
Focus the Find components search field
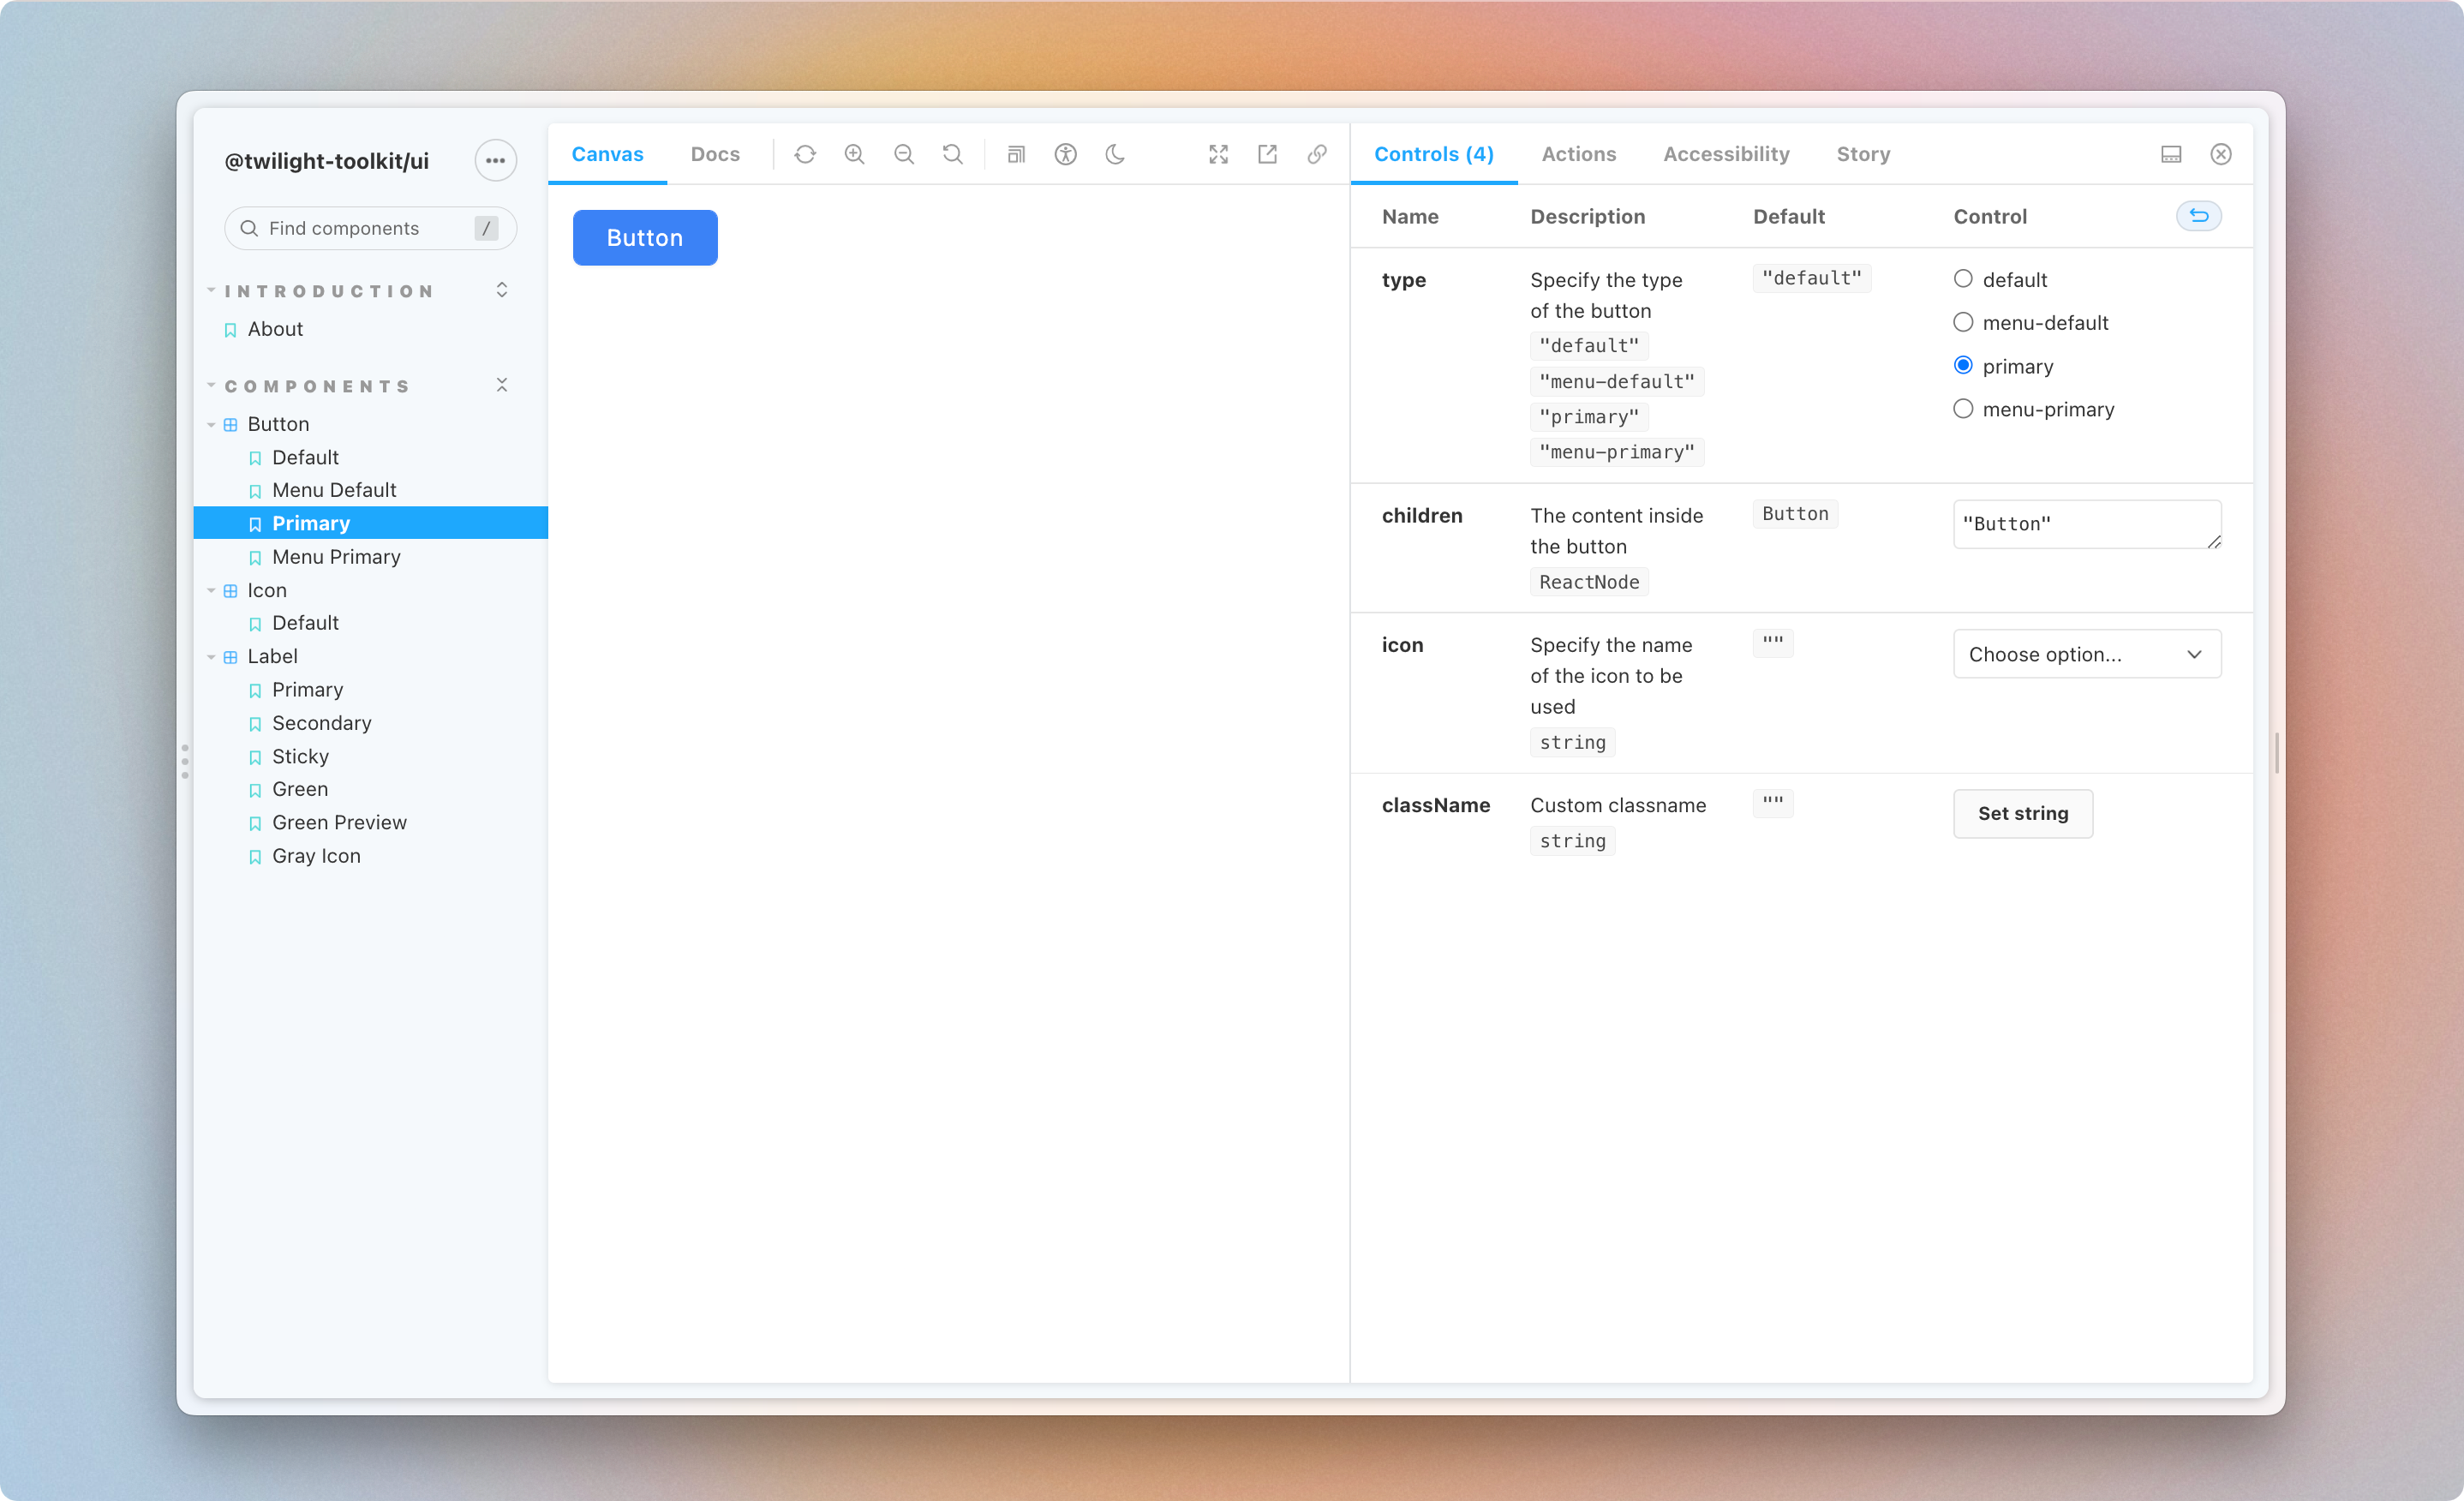[x=370, y=228]
